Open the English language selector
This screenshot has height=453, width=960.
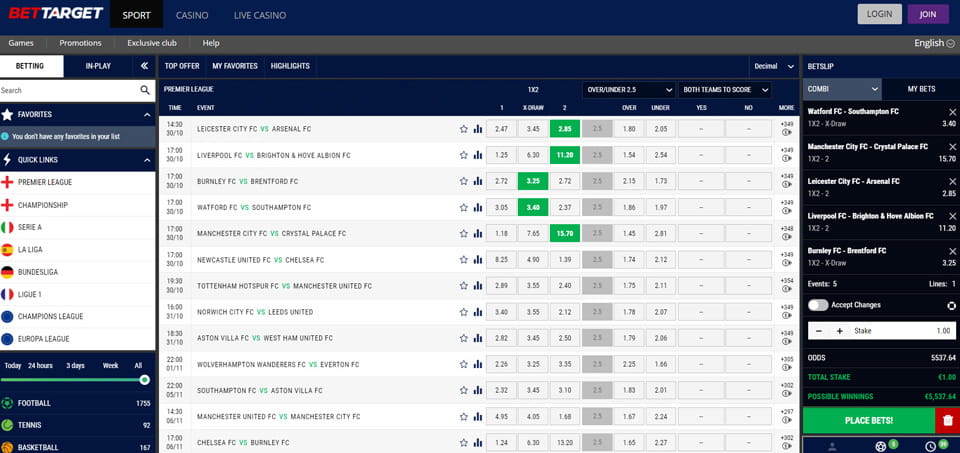[934, 43]
